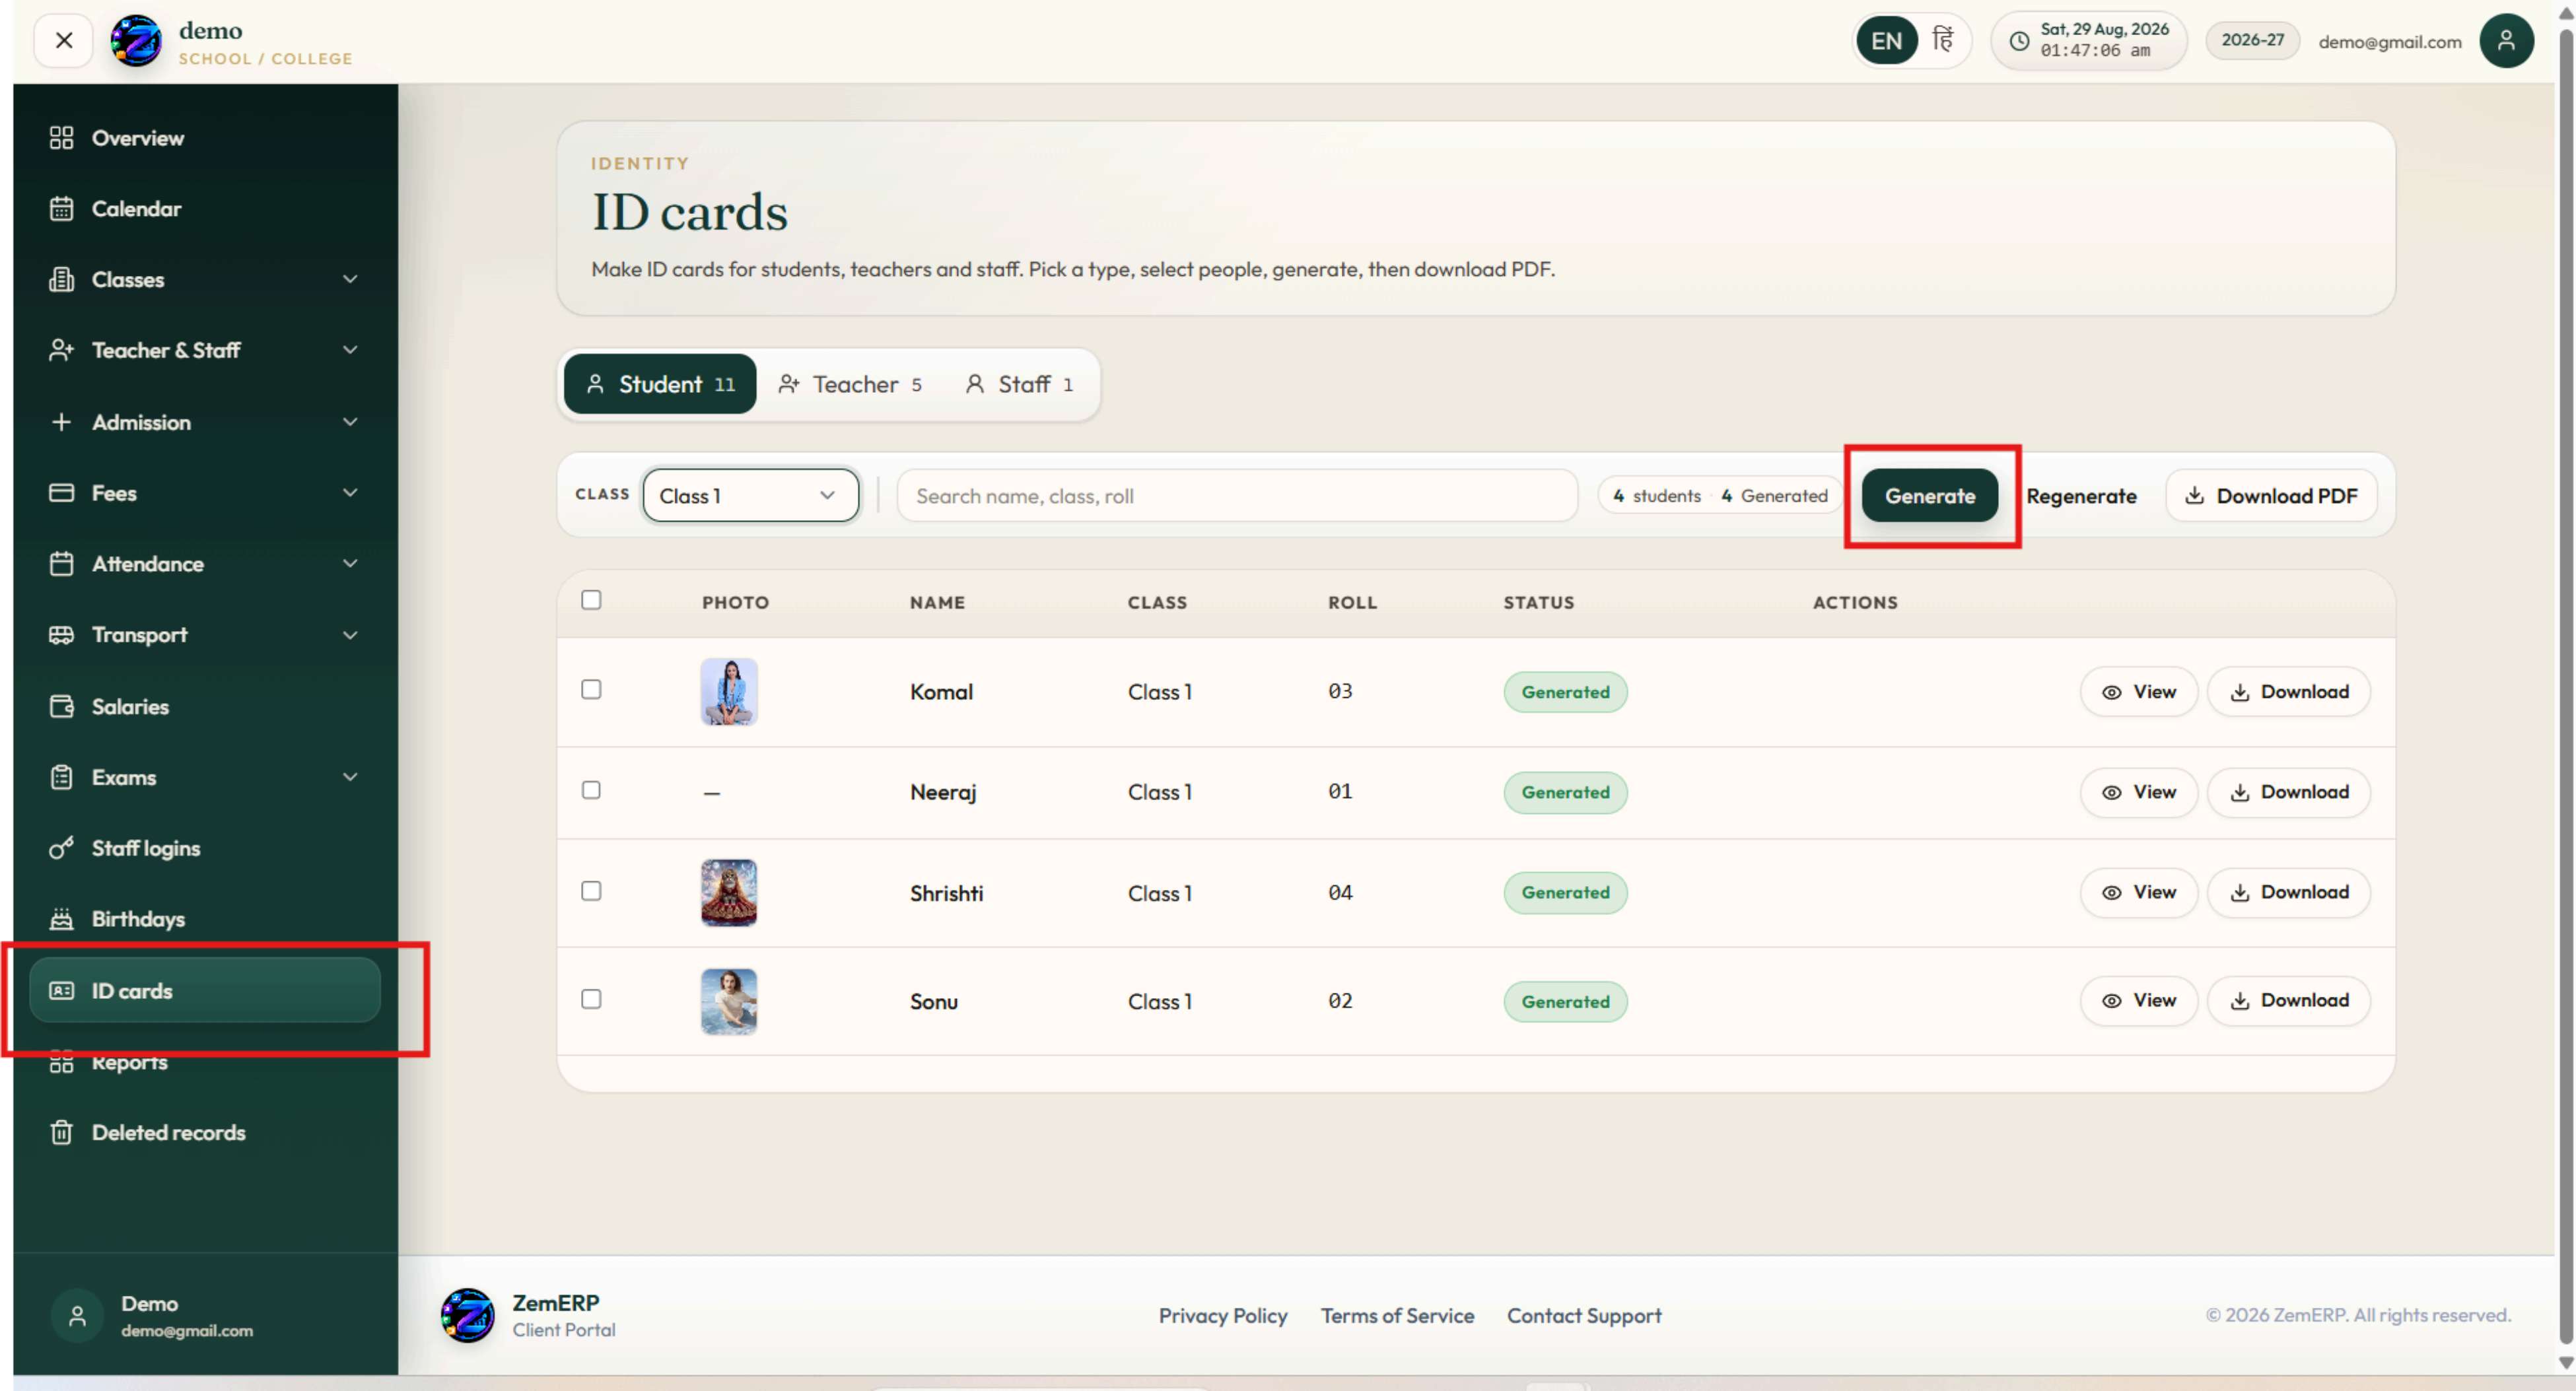The height and width of the screenshot is (1391, 2576).
Task: Click Download PDF button
Action: click(x=2271, y=496)
